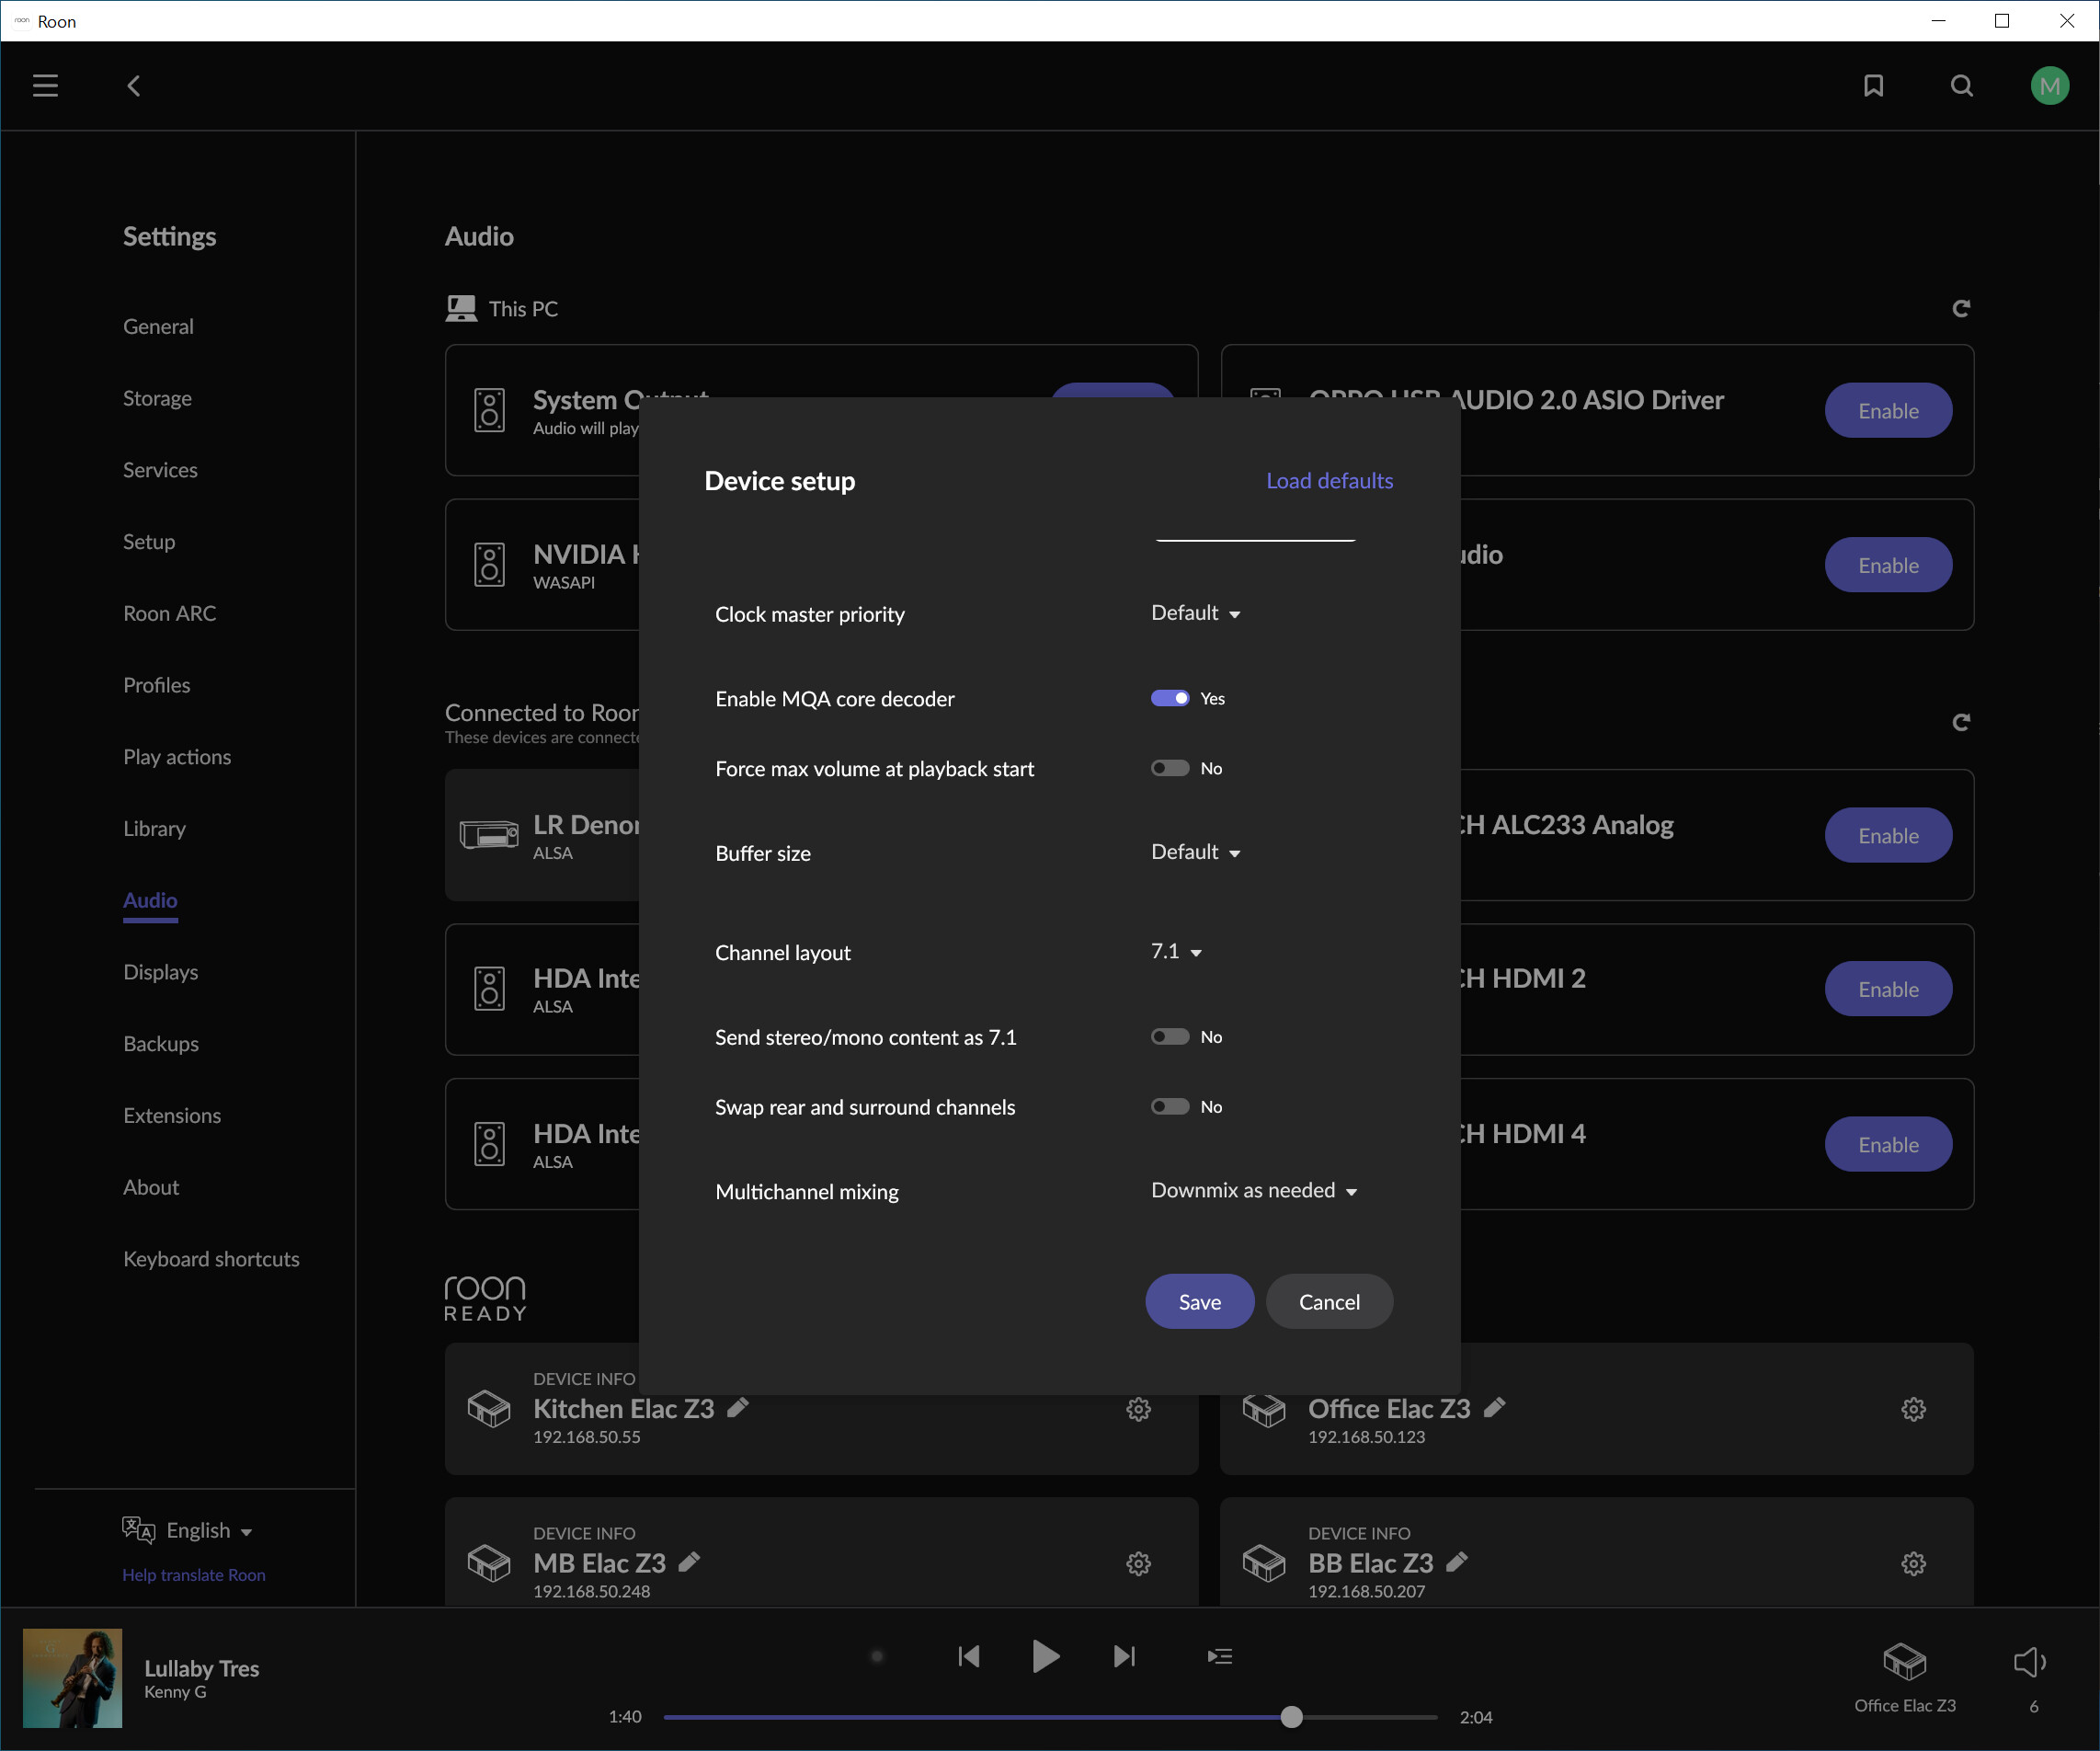Expand the Buffer size dropdown
The width and height of the screenshot is (2100, 1751).
tap(1195, 852)
